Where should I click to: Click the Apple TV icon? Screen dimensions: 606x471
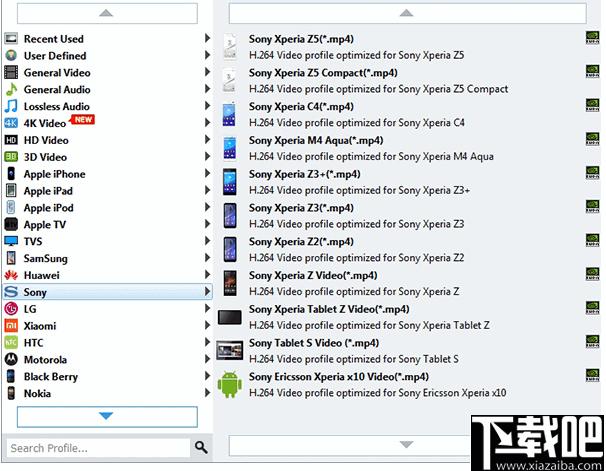click(11, 224)
